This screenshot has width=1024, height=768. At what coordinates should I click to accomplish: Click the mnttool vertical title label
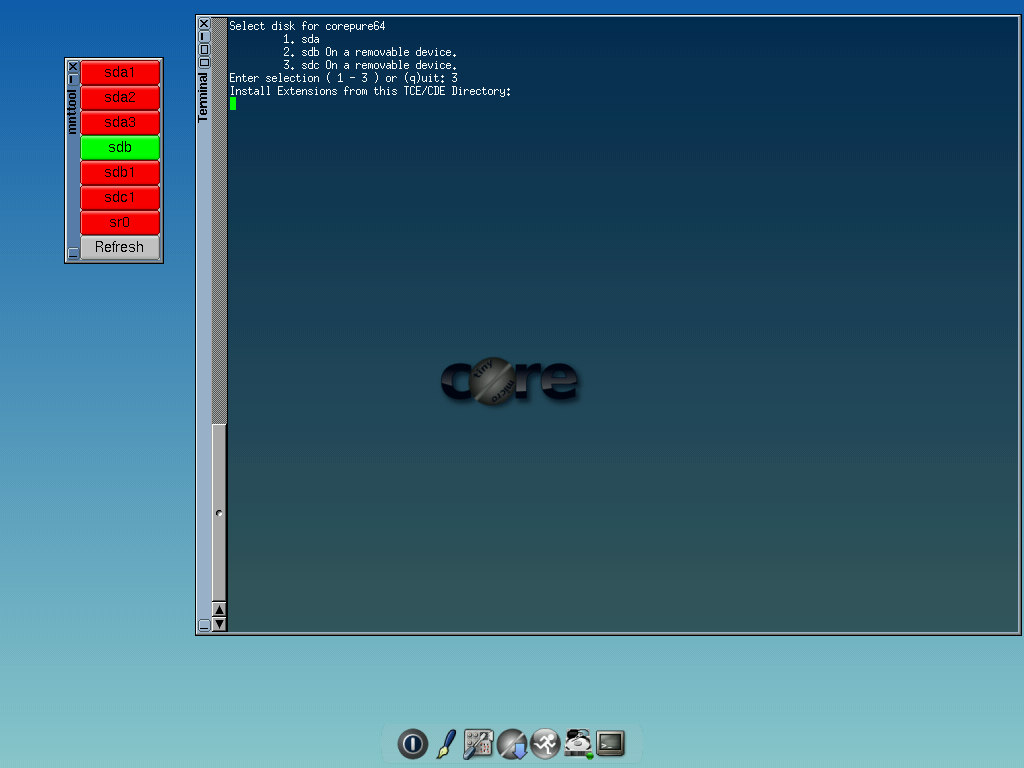pos(72,112)
